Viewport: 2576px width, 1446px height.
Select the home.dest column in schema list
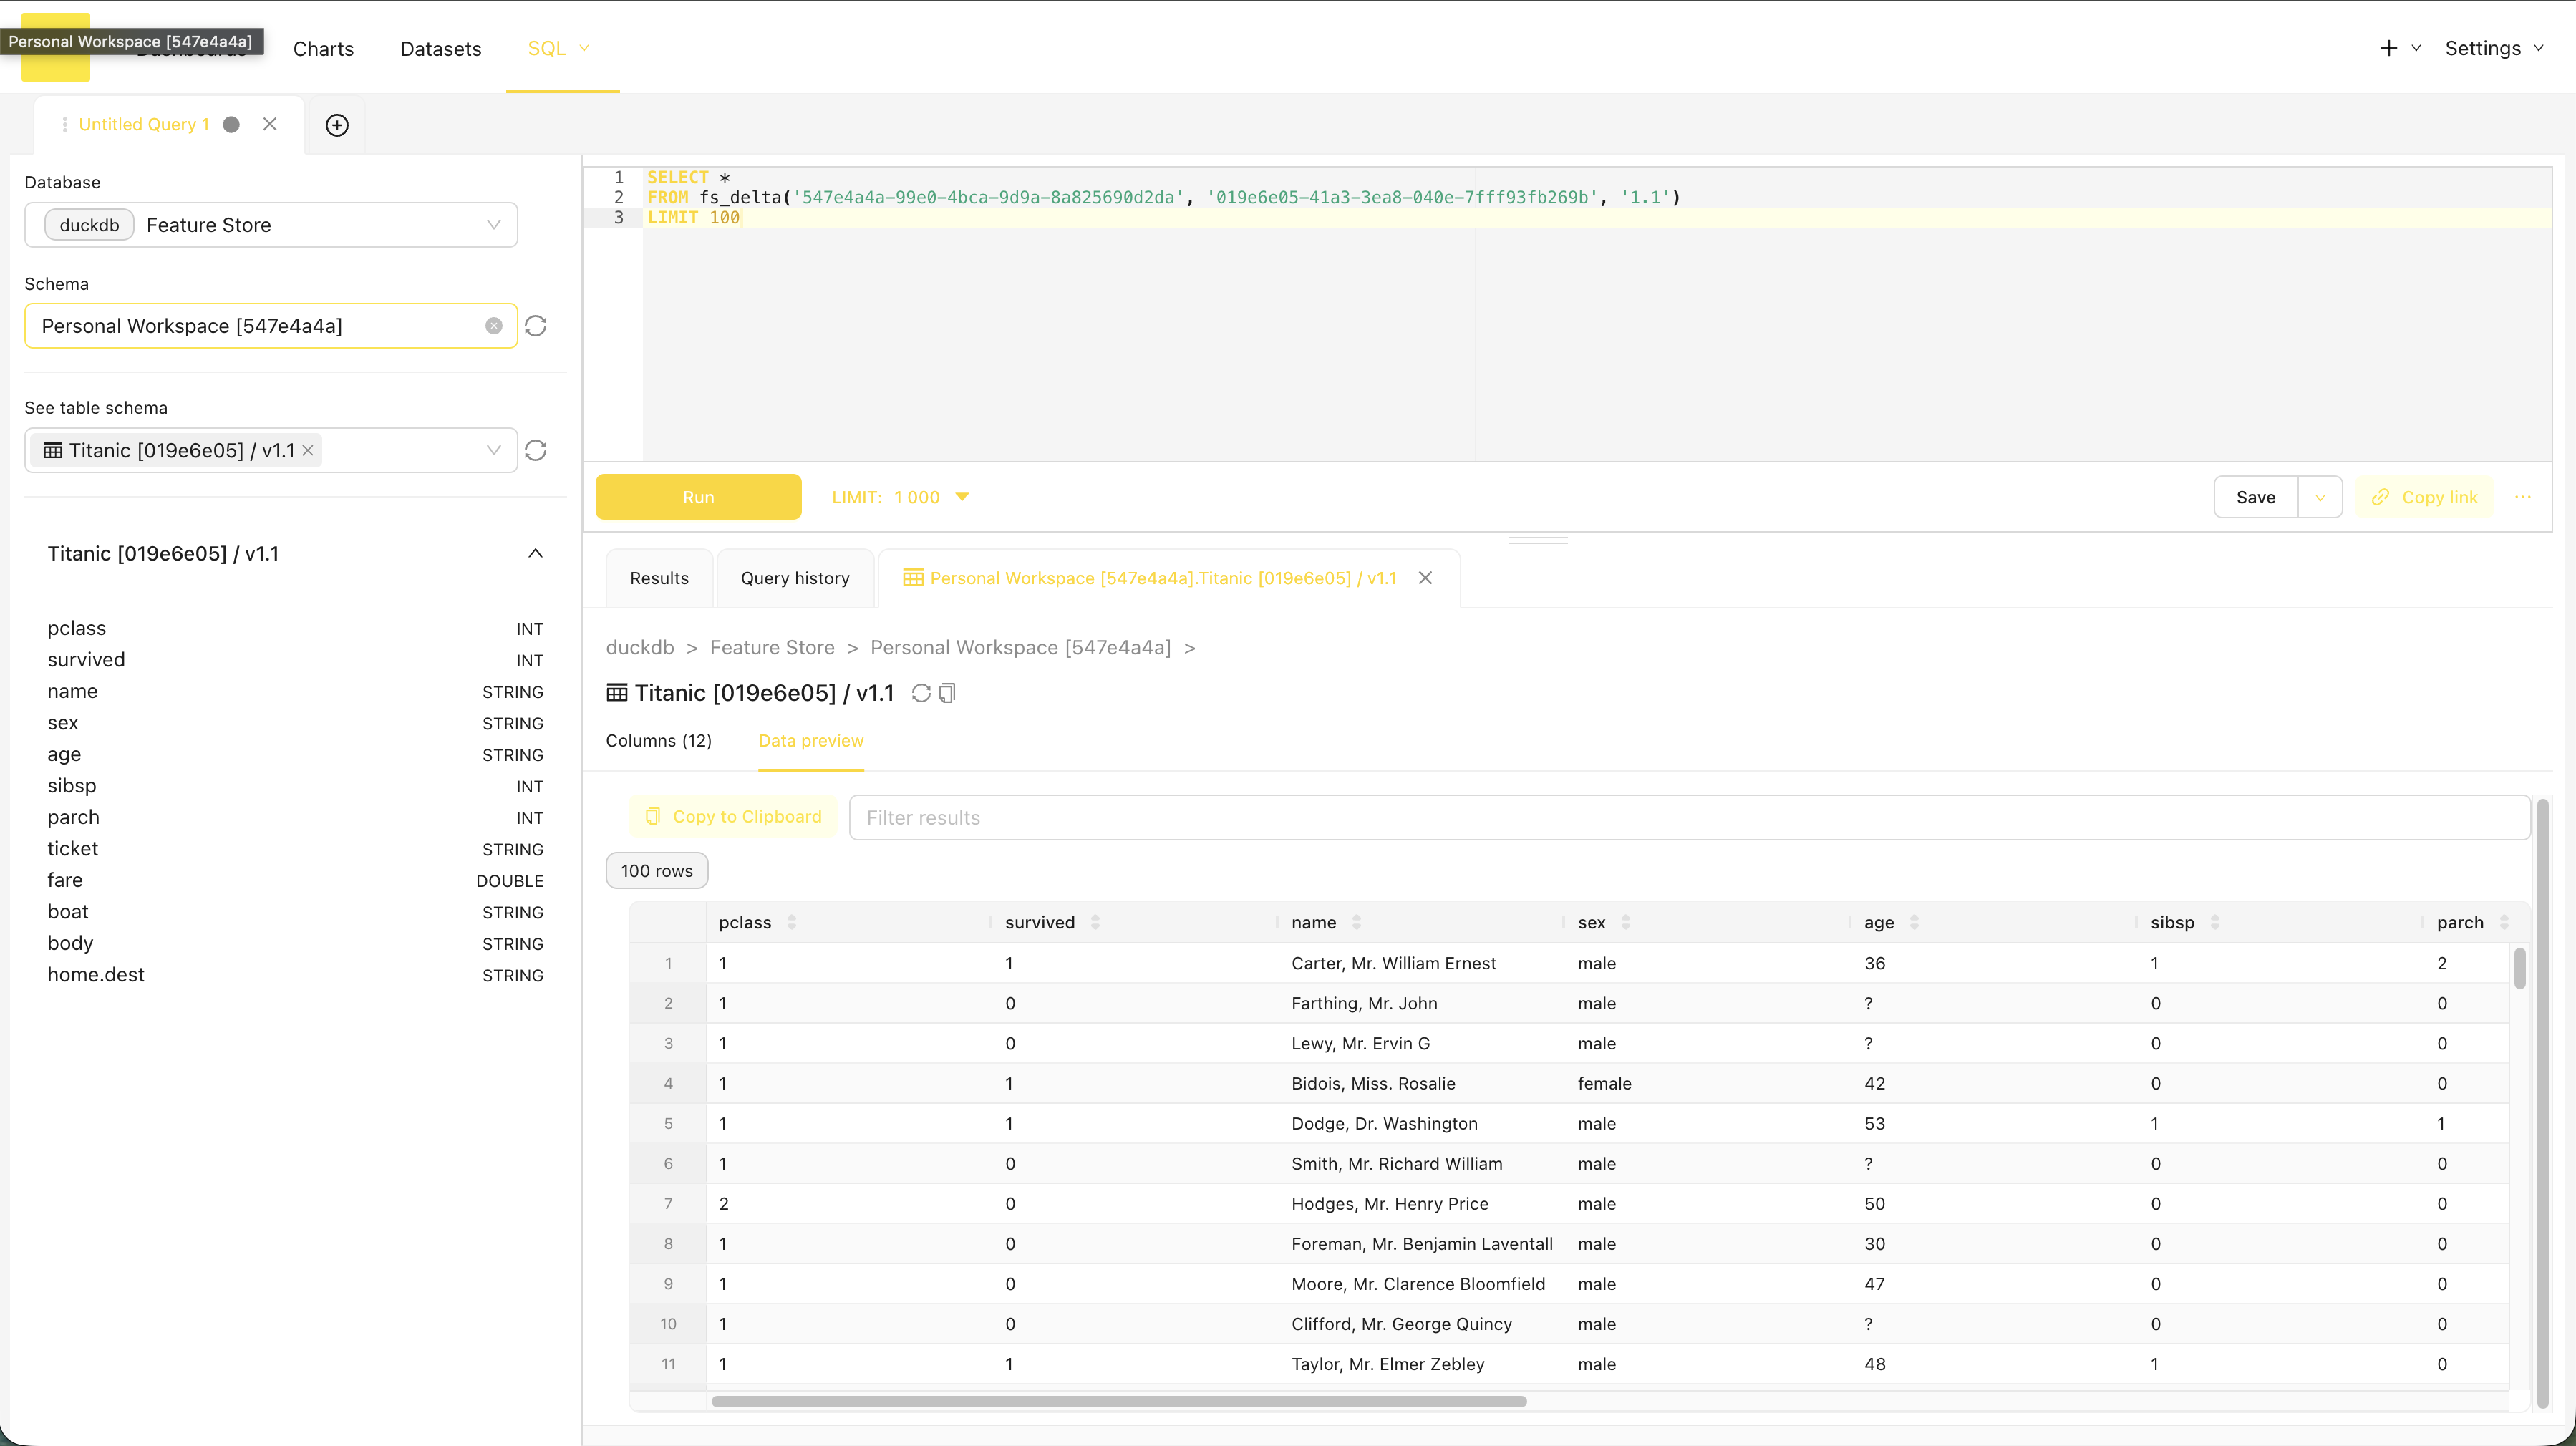pos(295,975)
